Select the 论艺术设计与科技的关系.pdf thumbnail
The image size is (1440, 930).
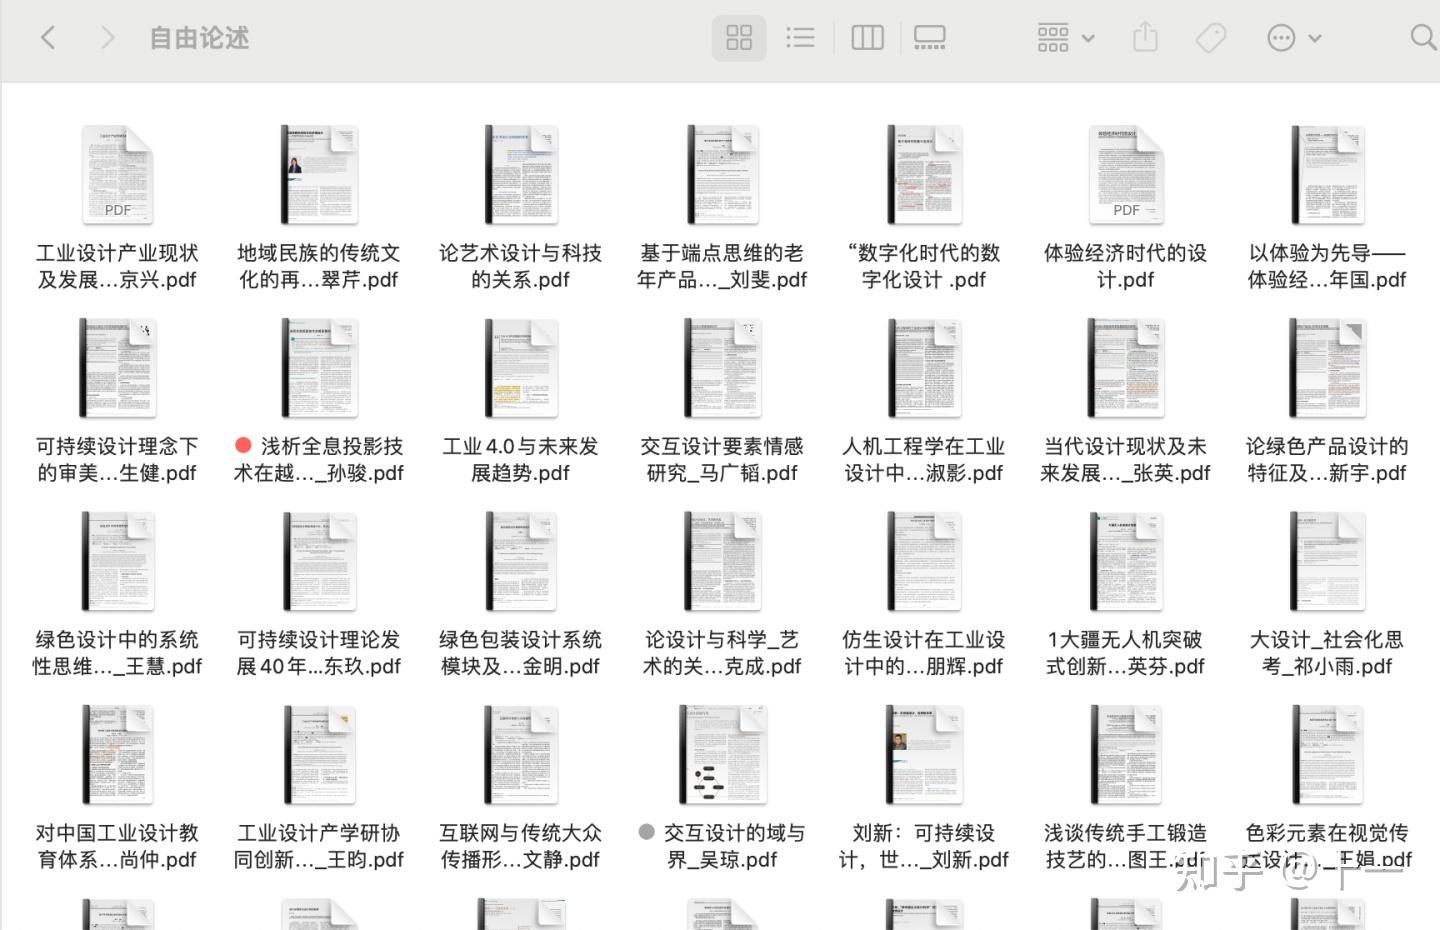521,175
